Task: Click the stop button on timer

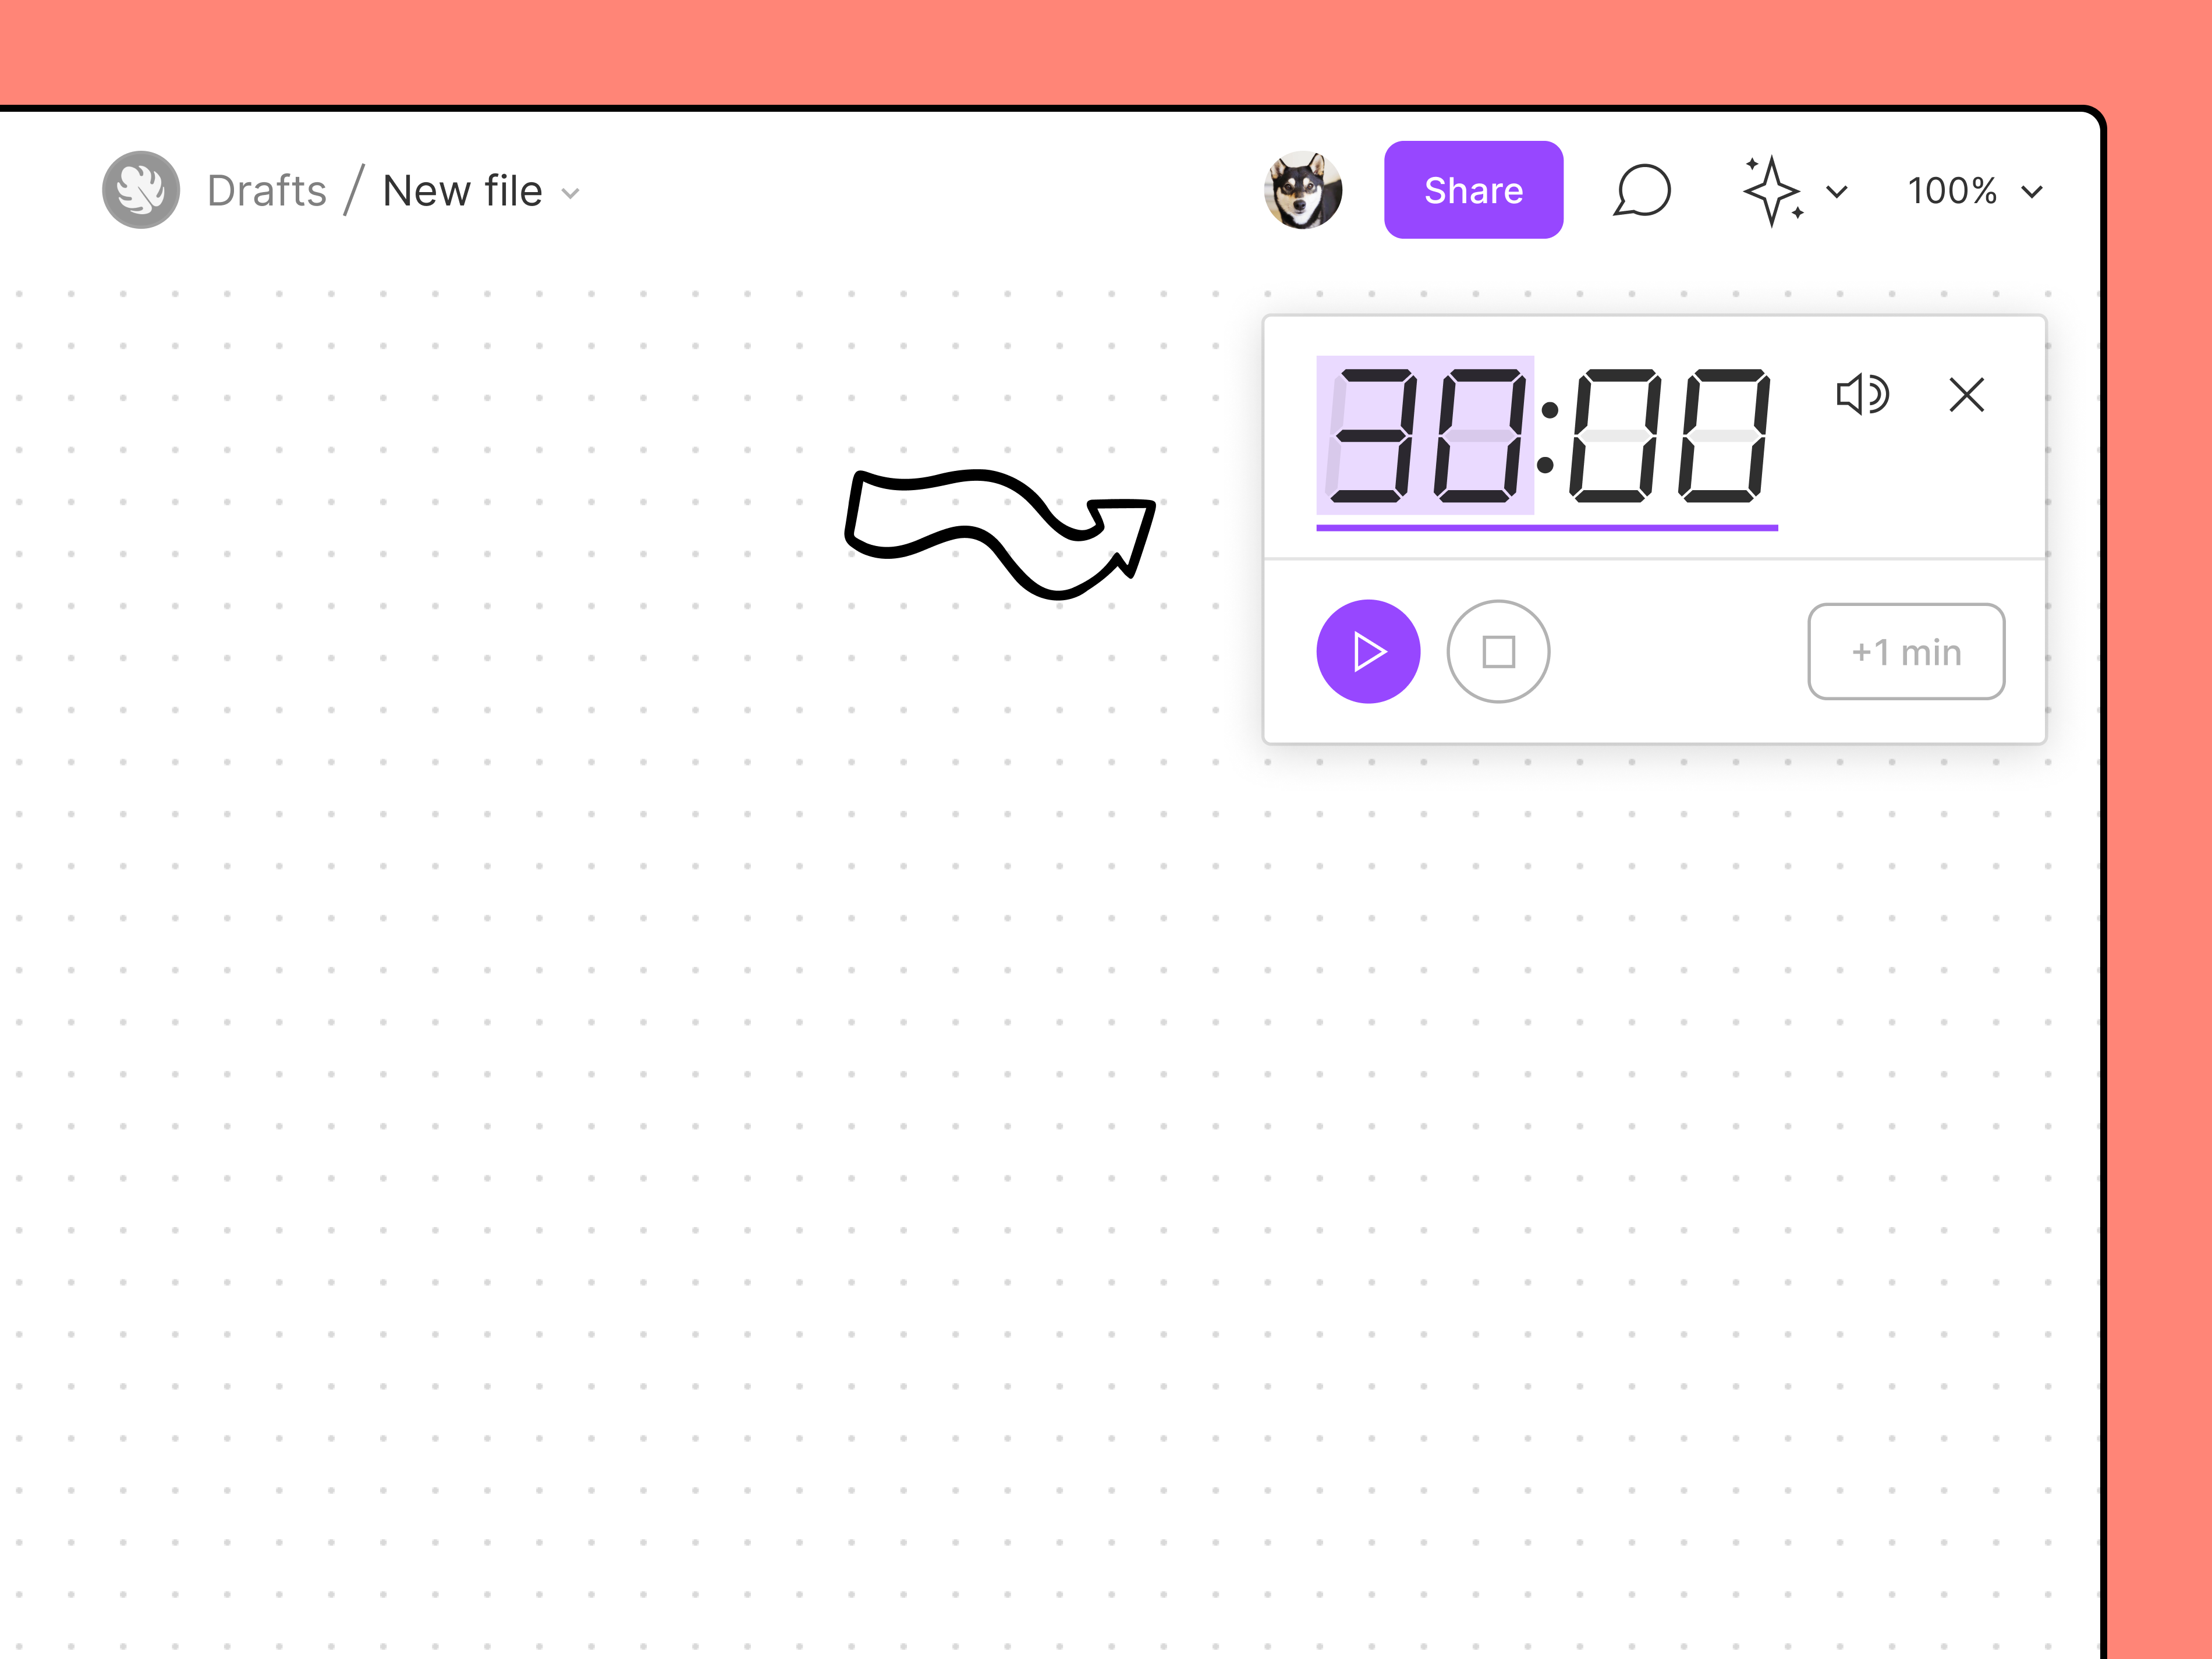Action: [1498, 652]
